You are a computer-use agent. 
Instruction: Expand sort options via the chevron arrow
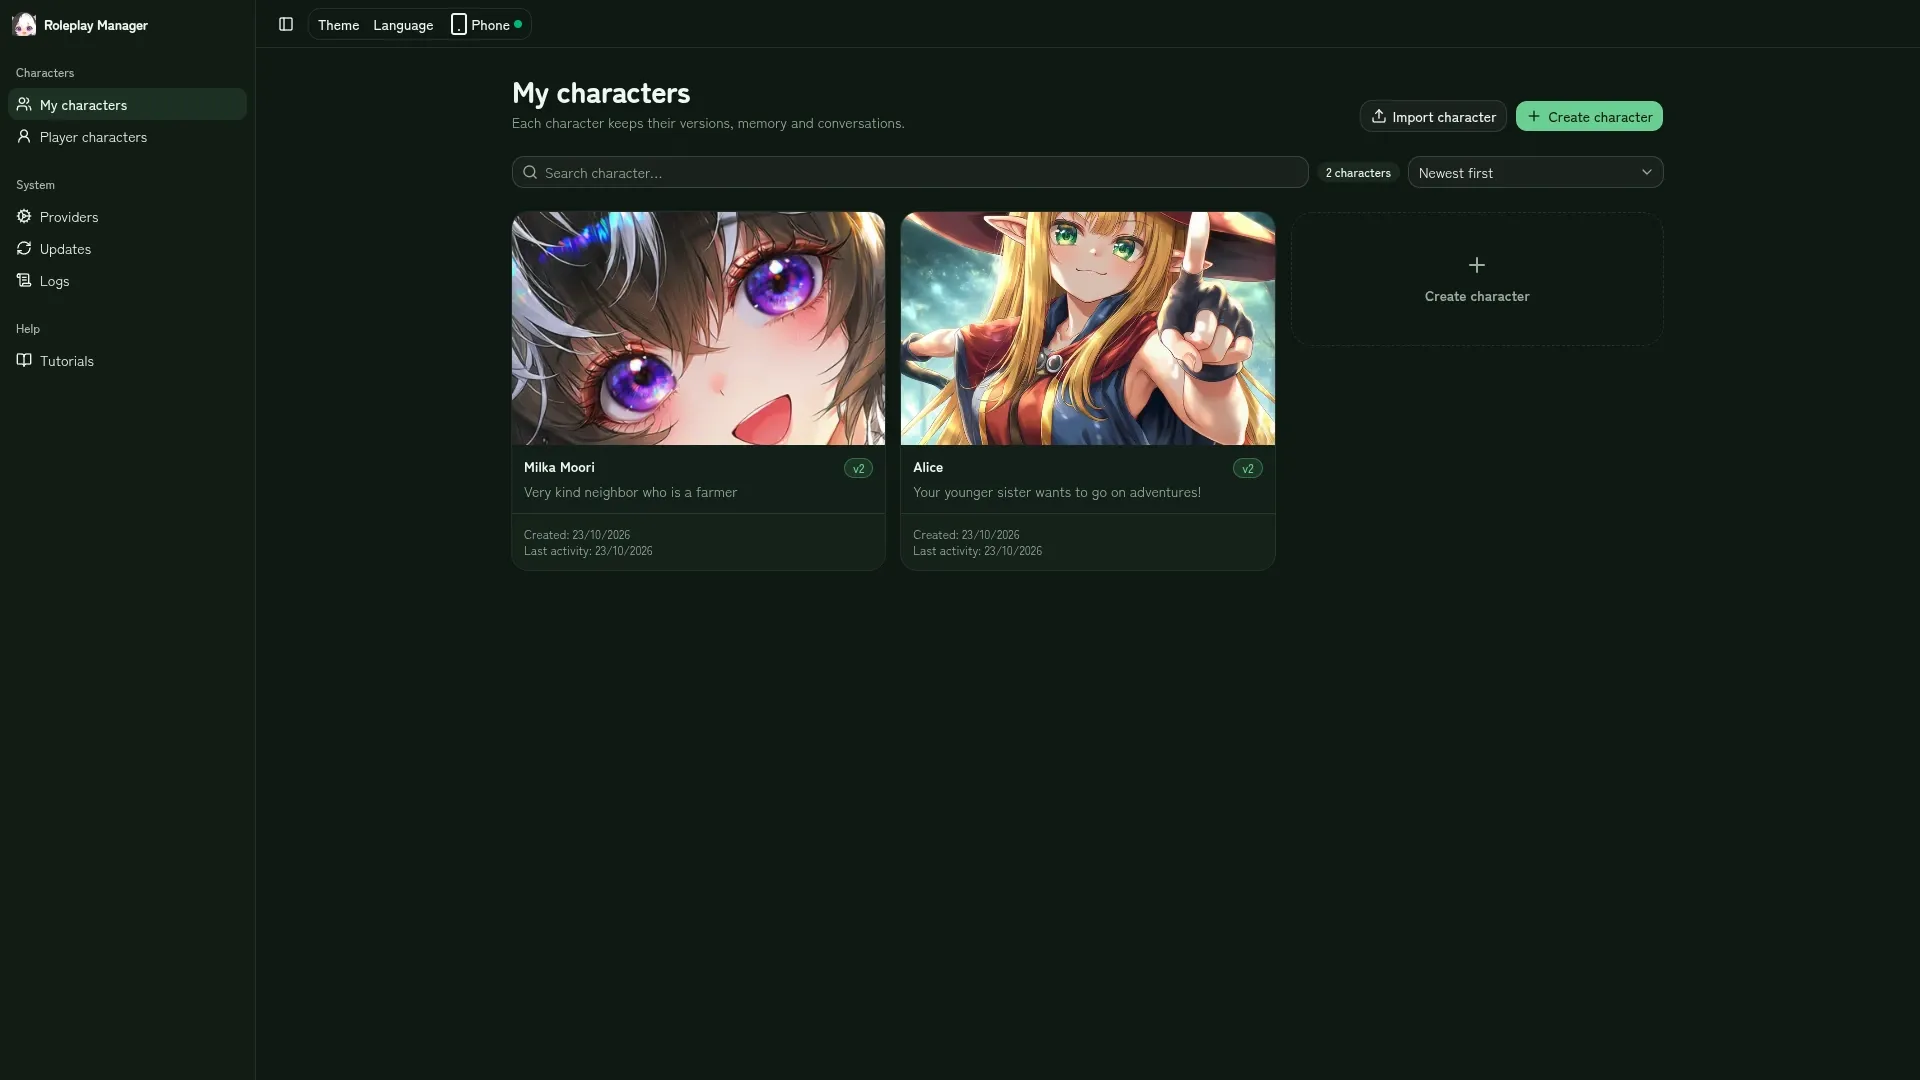coord(1646,172)
